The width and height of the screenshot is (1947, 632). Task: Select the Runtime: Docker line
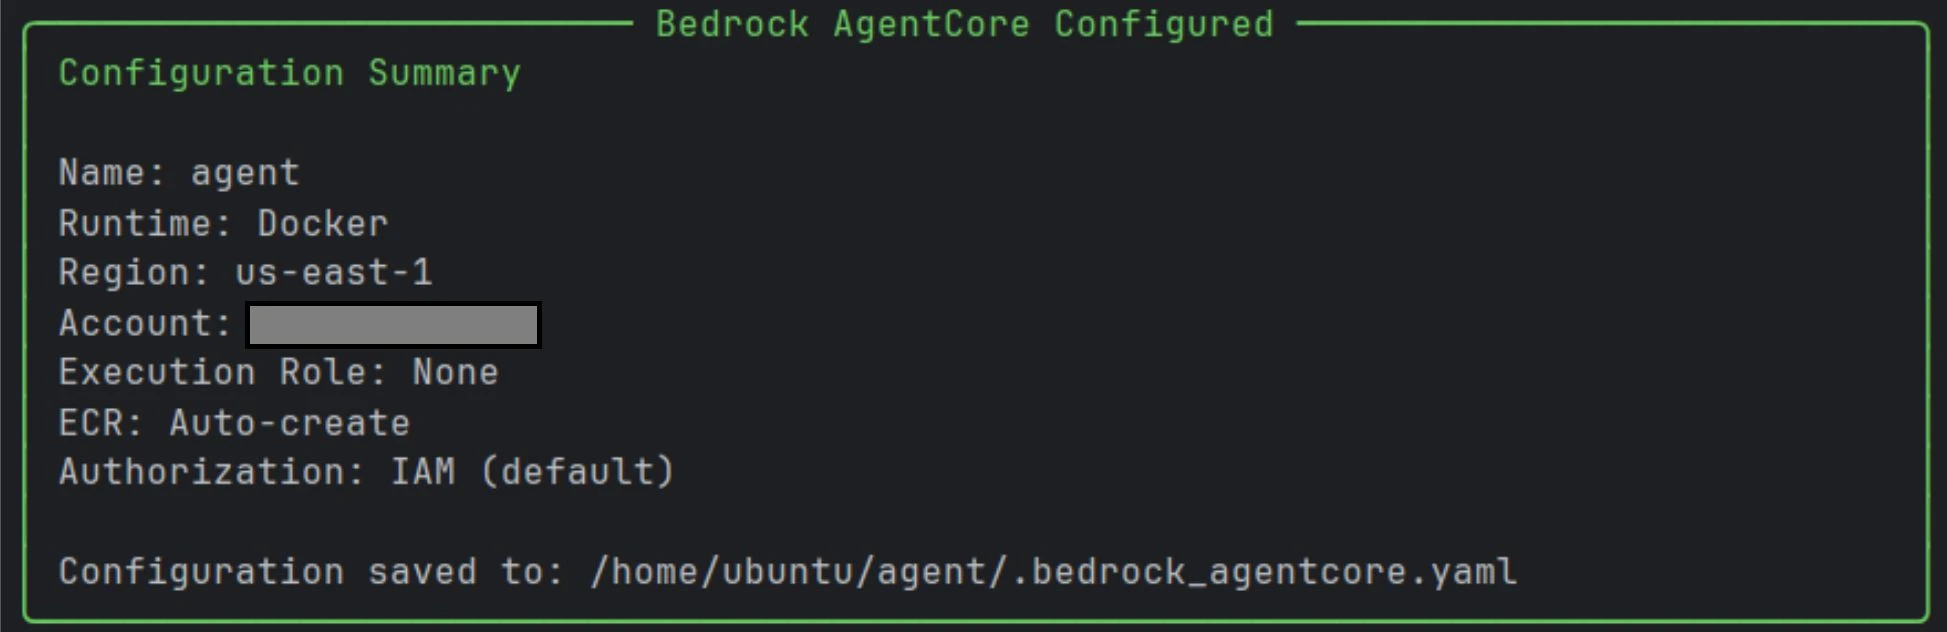[x=223, y=223]
